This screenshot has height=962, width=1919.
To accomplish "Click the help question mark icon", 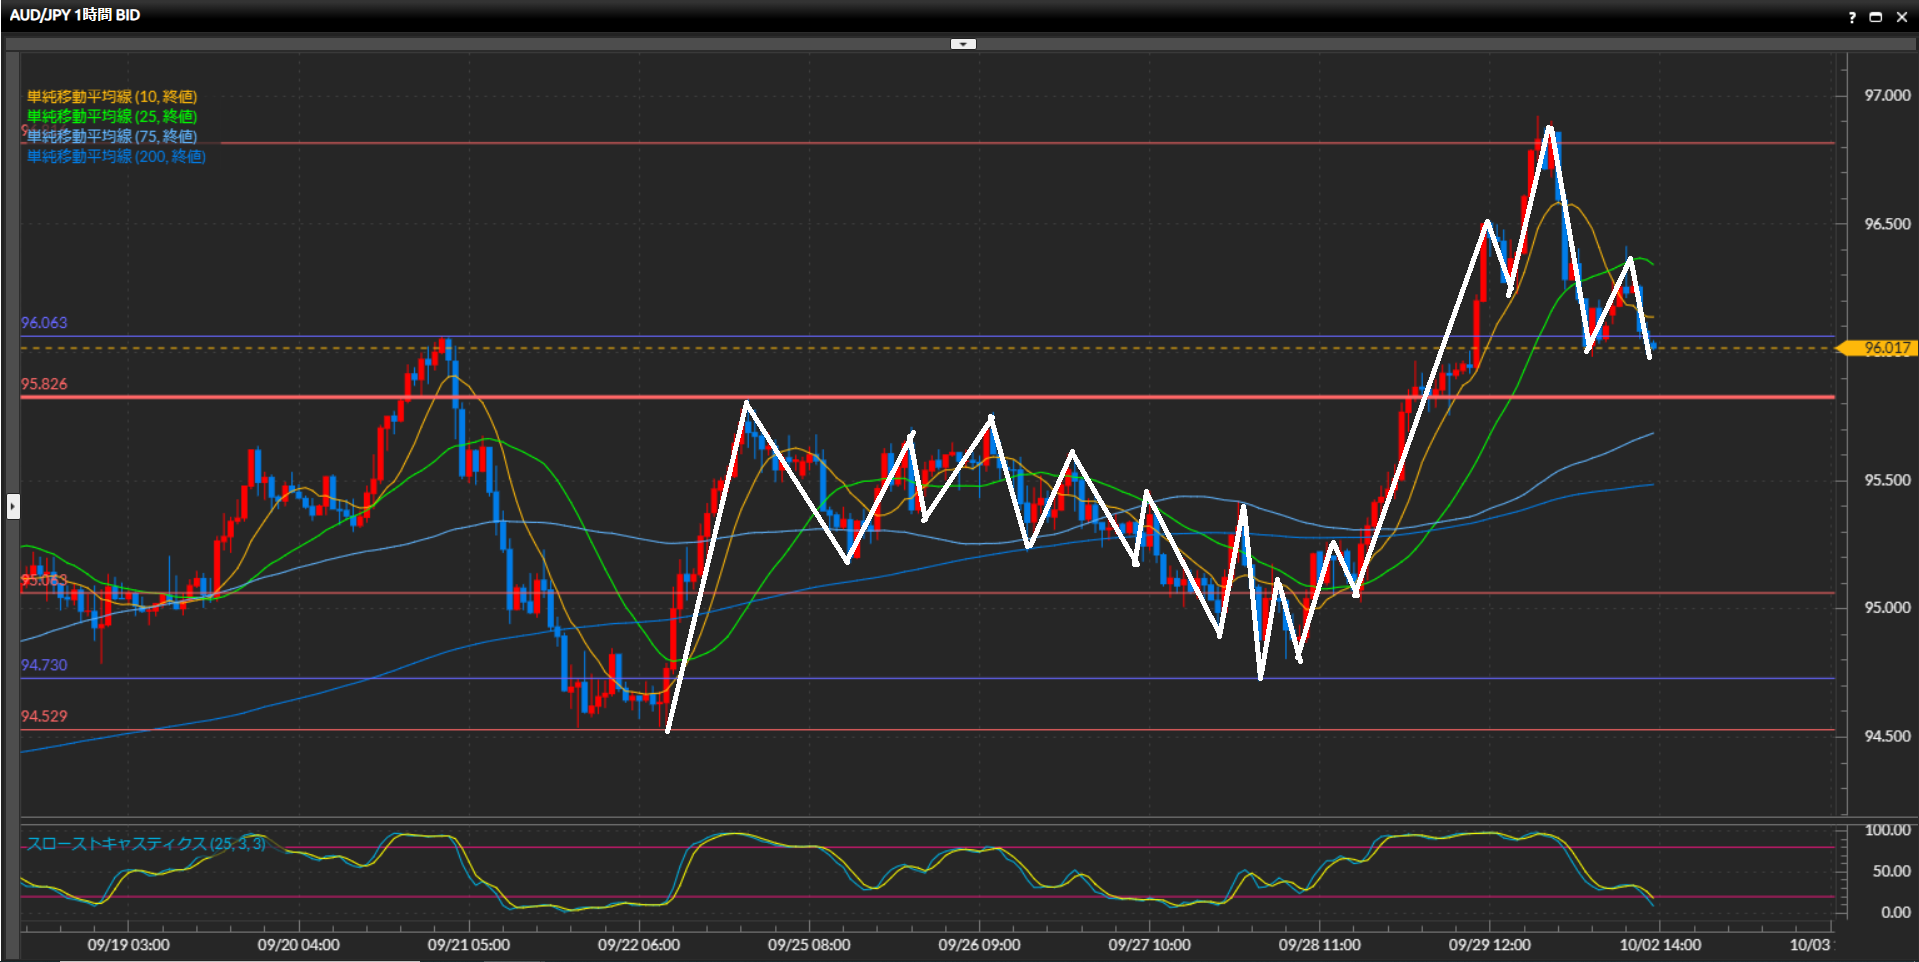I will 1852,17.
